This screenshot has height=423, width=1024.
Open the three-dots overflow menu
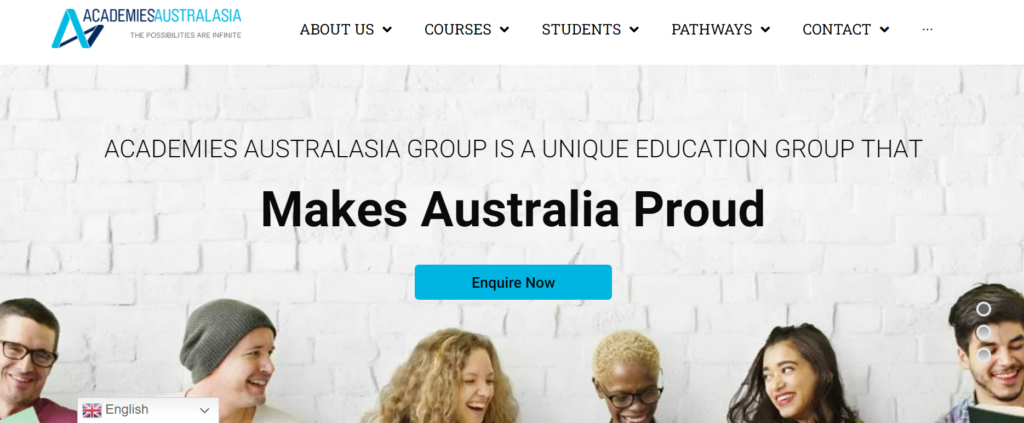(x=927, y=29)
